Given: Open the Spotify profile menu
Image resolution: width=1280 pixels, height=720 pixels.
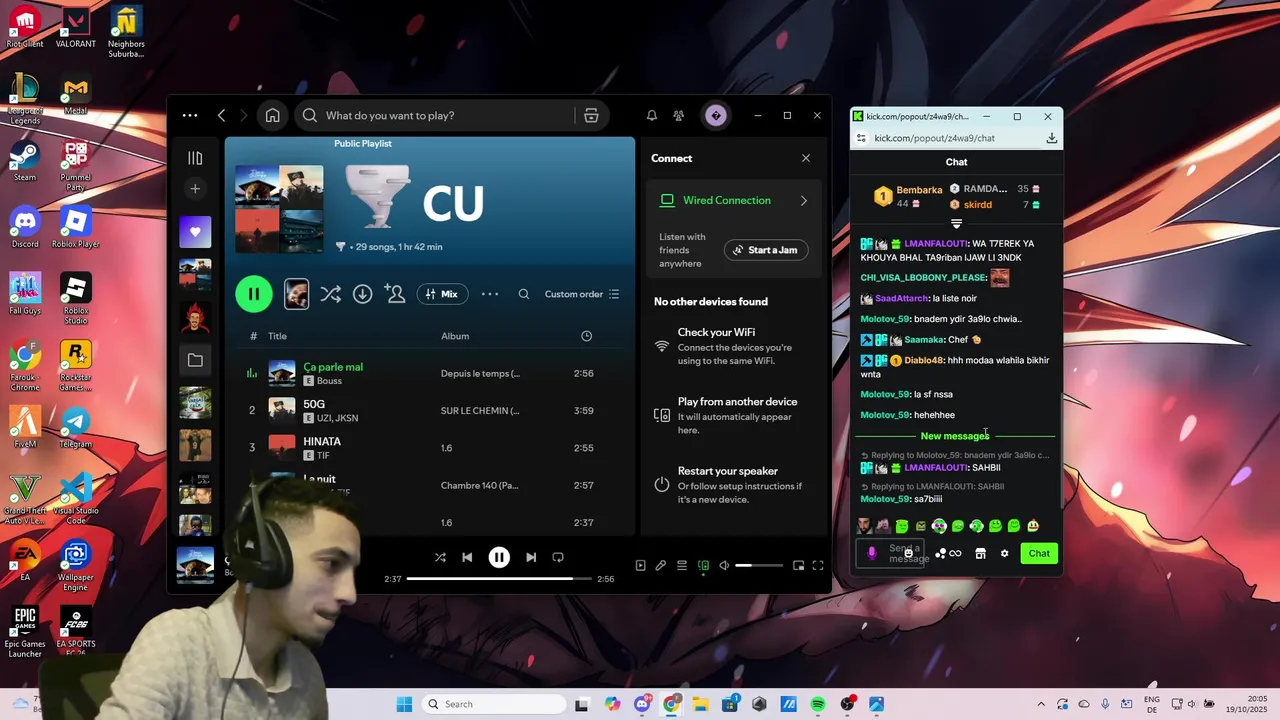Looking at the screenshot, I should click(715, 115).
